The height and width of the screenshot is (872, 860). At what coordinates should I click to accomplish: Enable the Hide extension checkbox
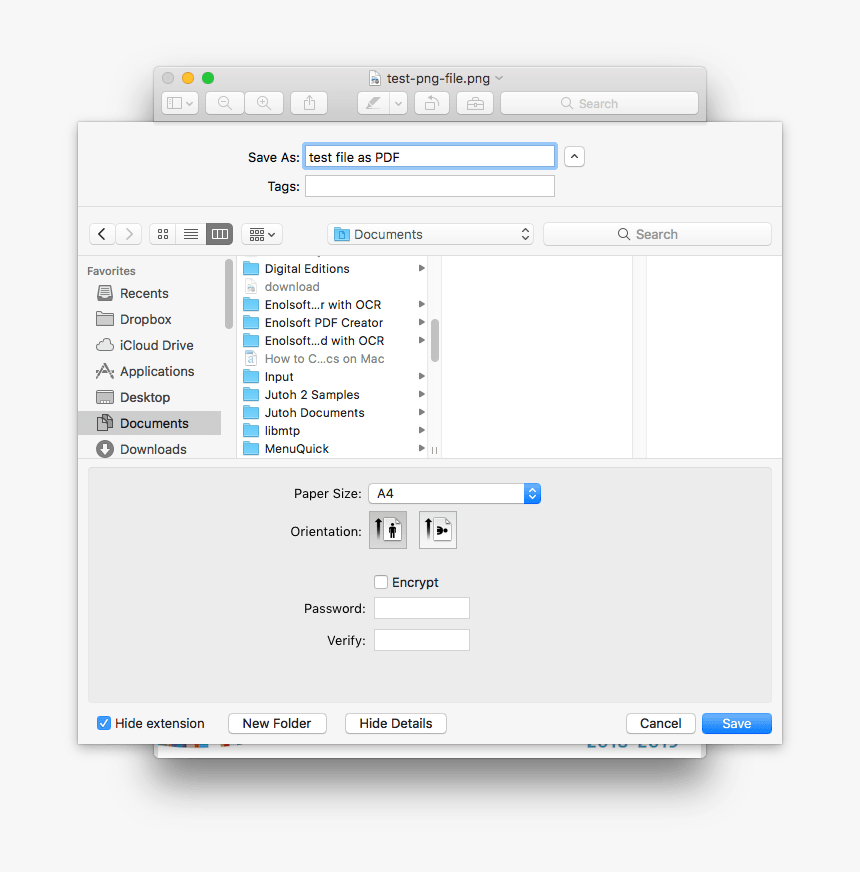(104, 723)
